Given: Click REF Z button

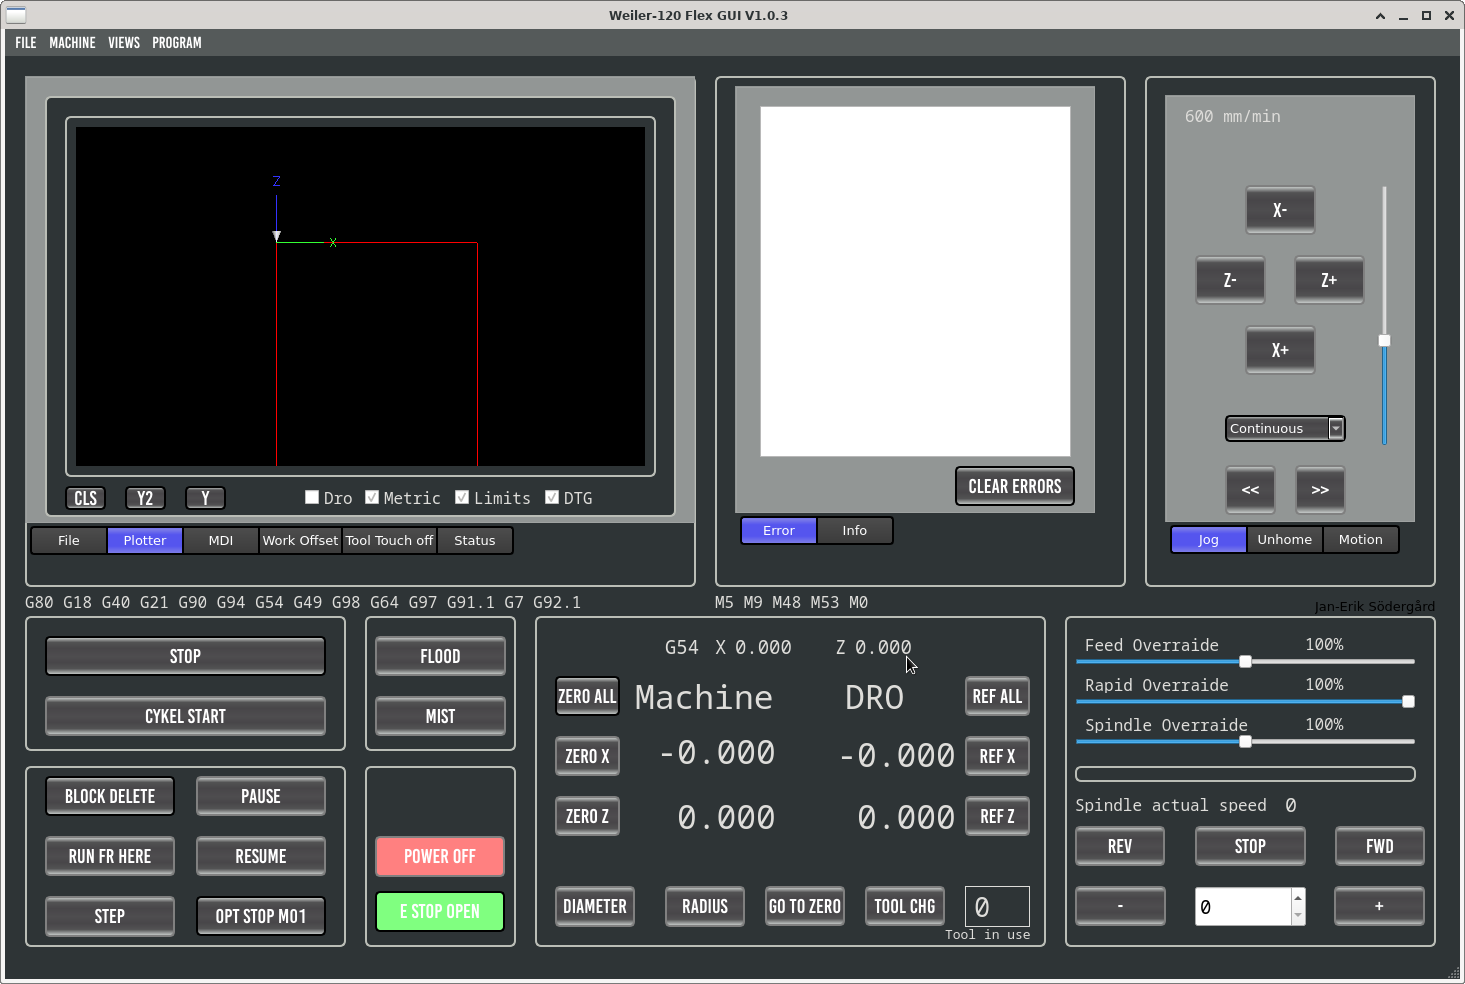Looking at the screenshot, I should coord(997,816).
